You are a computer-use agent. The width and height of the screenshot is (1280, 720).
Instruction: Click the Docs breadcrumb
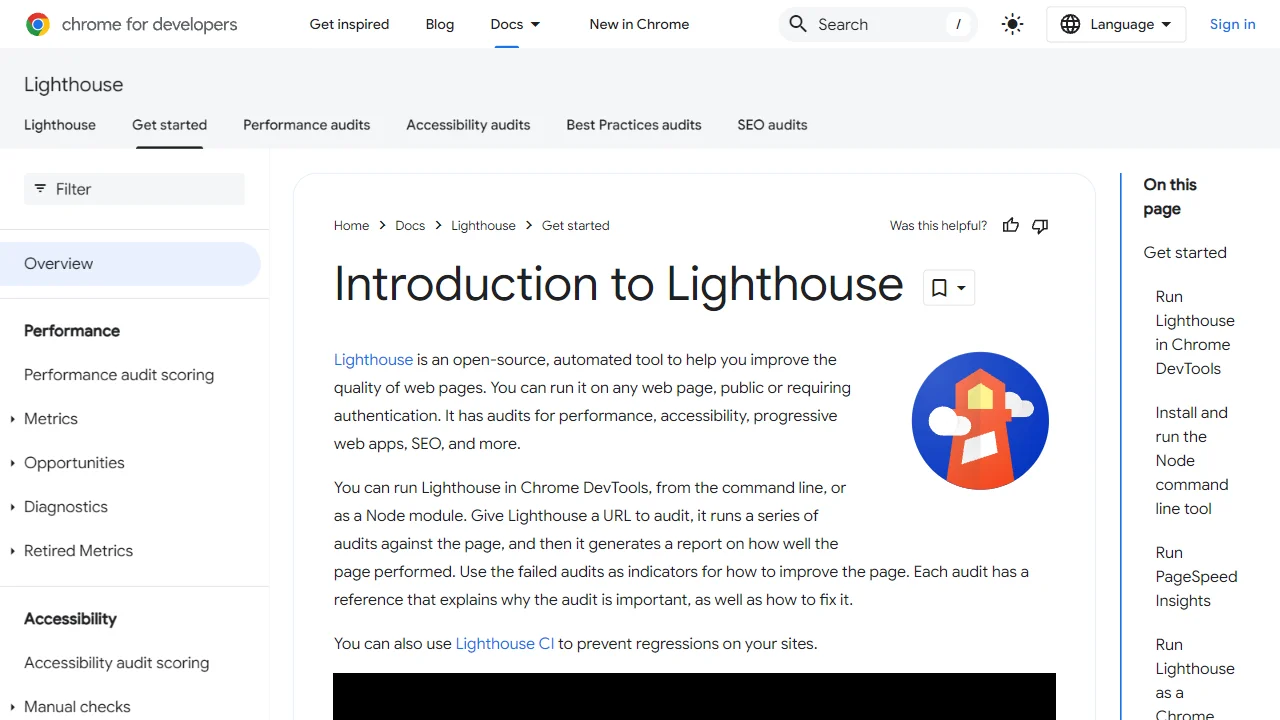click(x=410, y=226)
